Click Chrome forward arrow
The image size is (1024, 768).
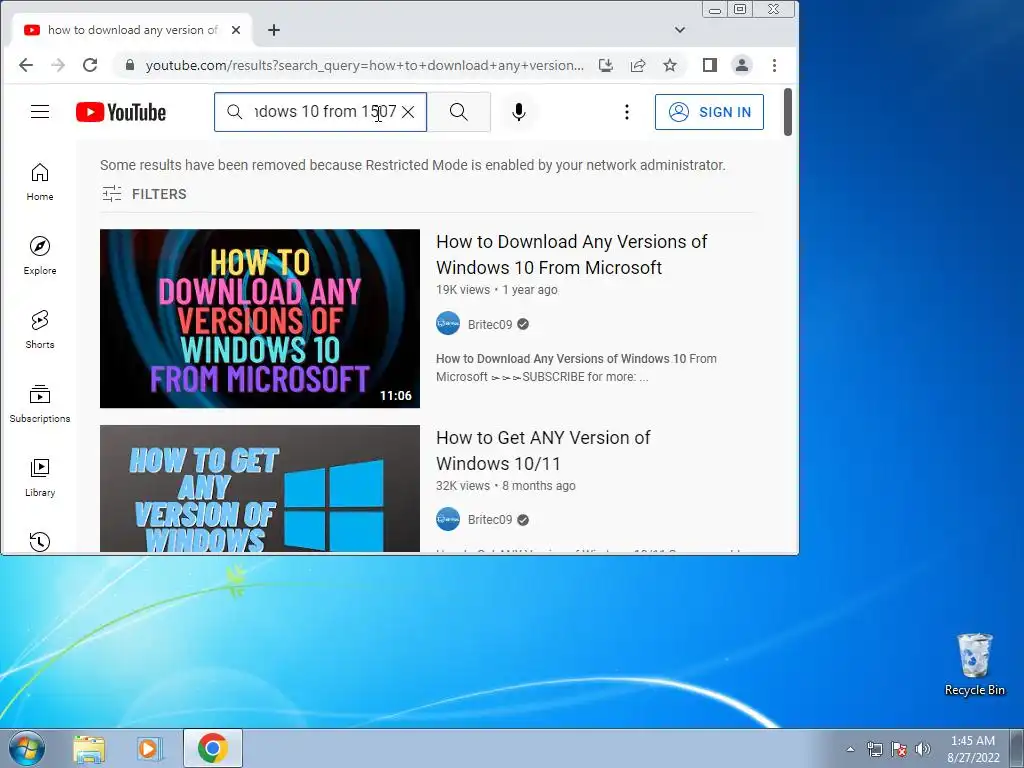coord(58,65)
